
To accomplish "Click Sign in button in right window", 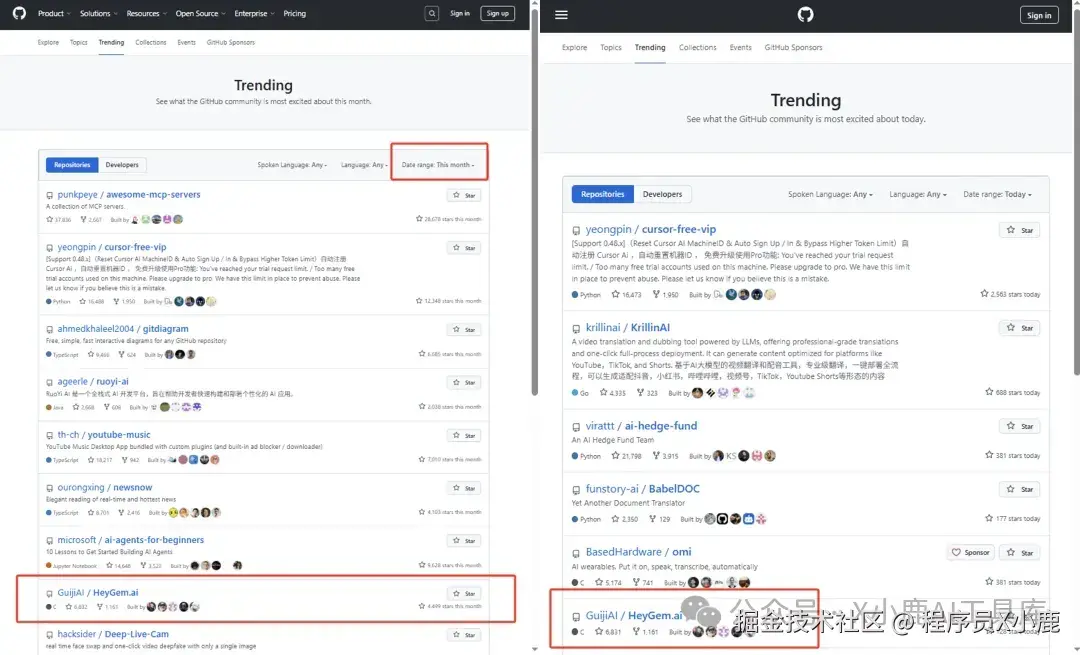I will tap(1039, 15).
